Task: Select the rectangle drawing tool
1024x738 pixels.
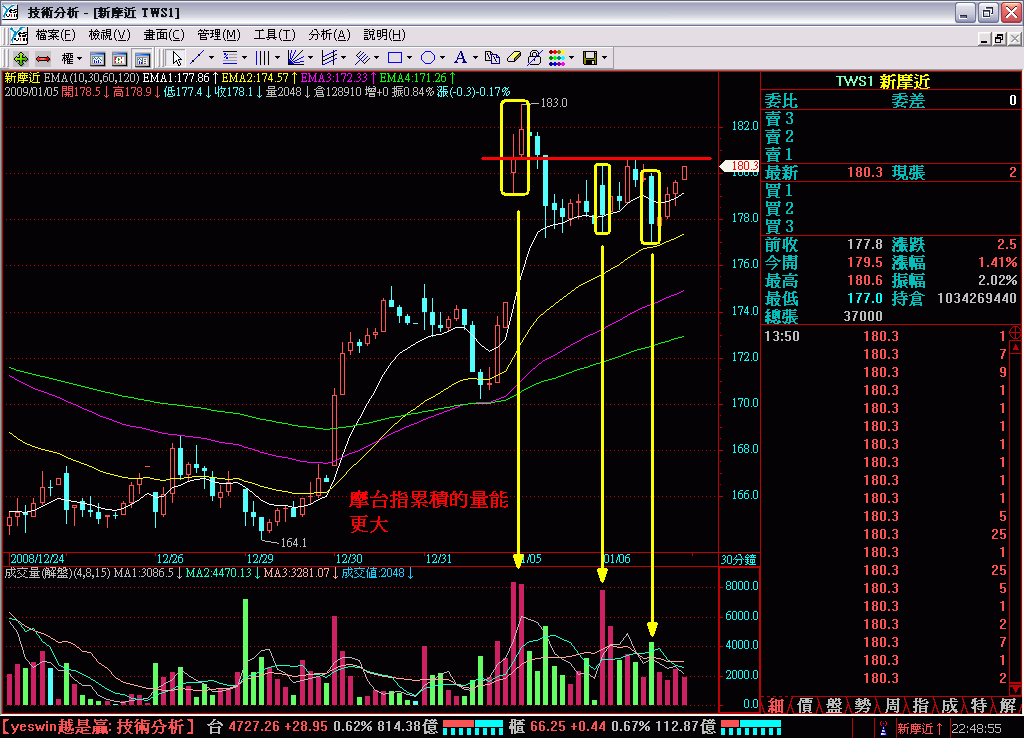Action: [x=395, y=58]
